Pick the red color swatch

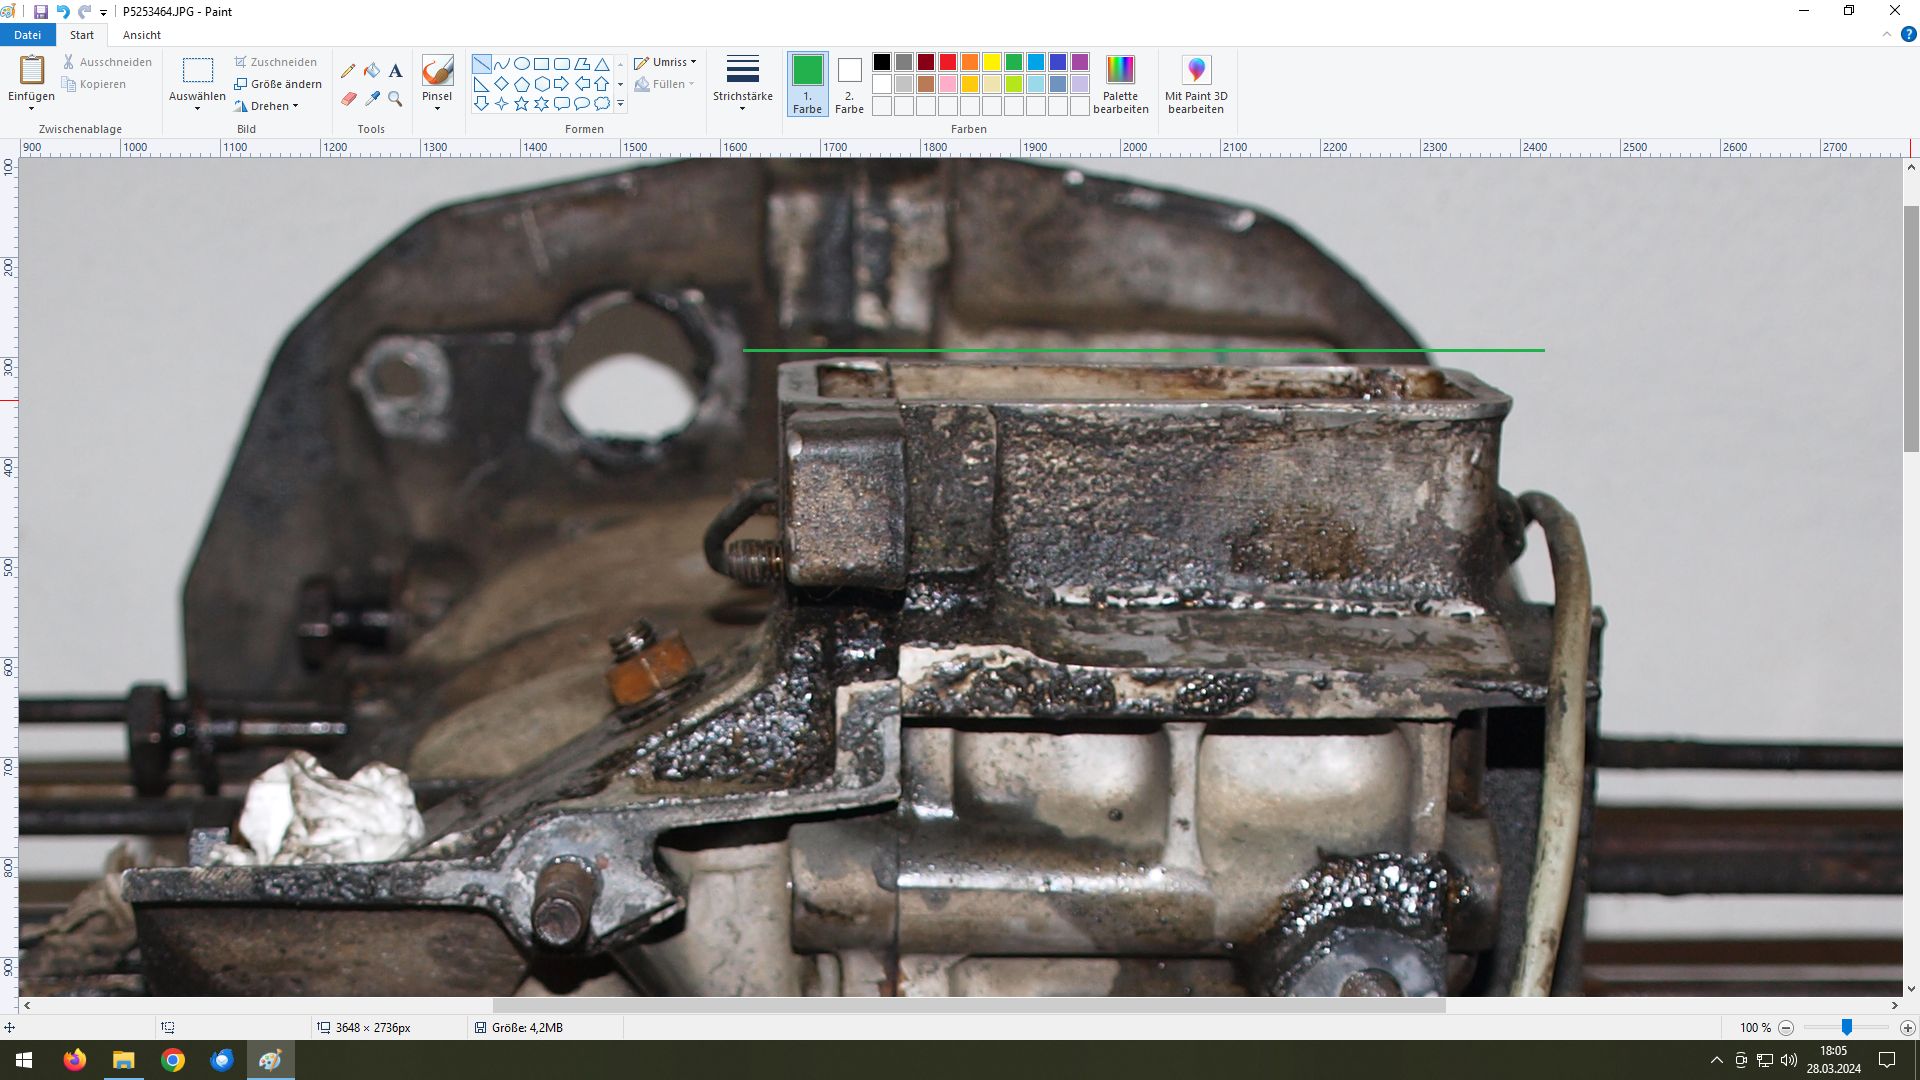(x=947, y=62)
